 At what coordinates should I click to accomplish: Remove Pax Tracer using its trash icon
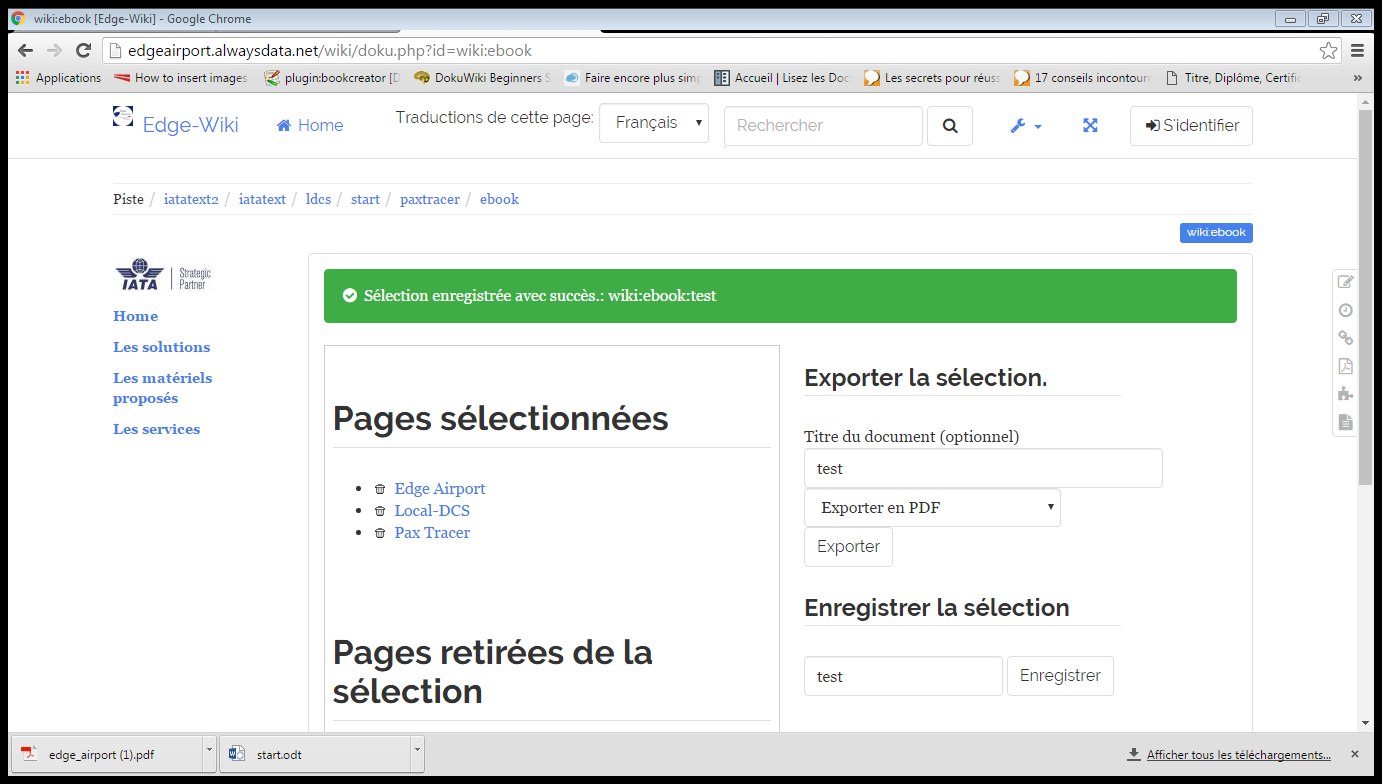pyautogui.click(x=380, y=533)
